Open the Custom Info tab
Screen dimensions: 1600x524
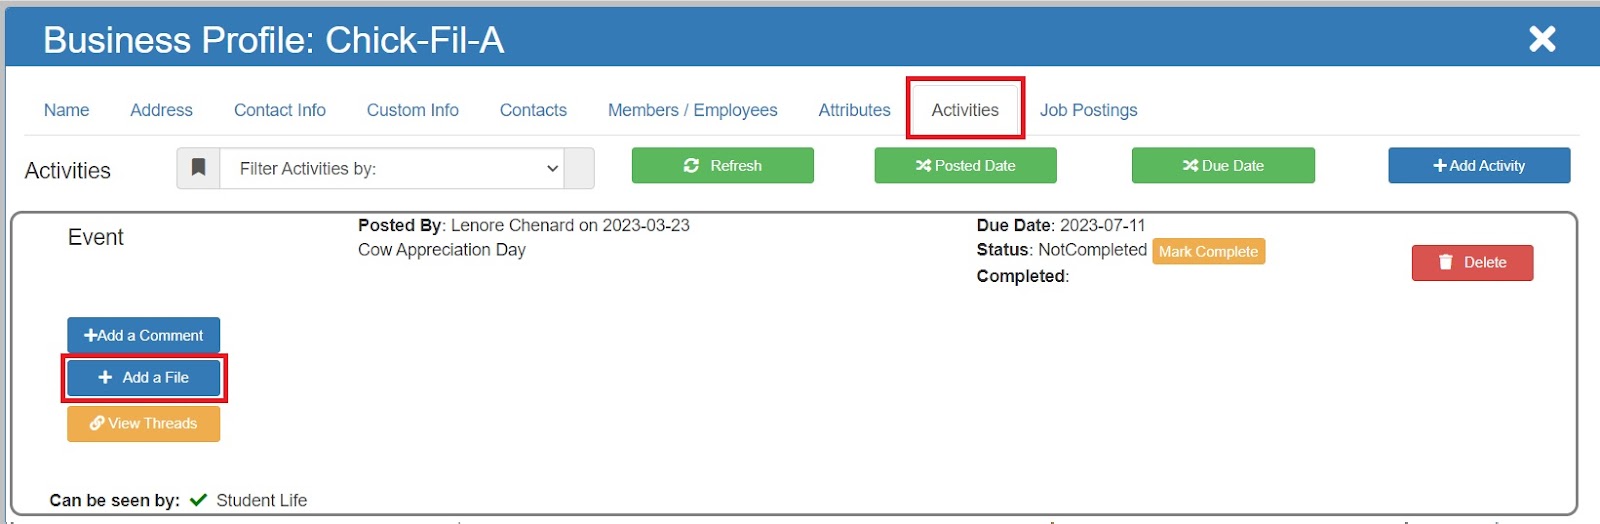[412, 110]
